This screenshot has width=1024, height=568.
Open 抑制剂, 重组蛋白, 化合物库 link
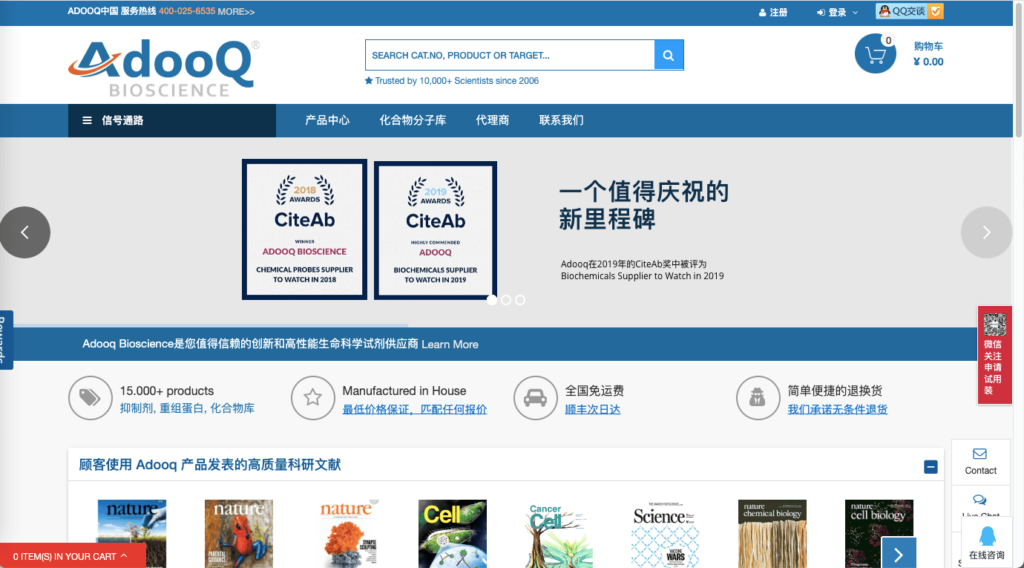[x=187, y=409]
